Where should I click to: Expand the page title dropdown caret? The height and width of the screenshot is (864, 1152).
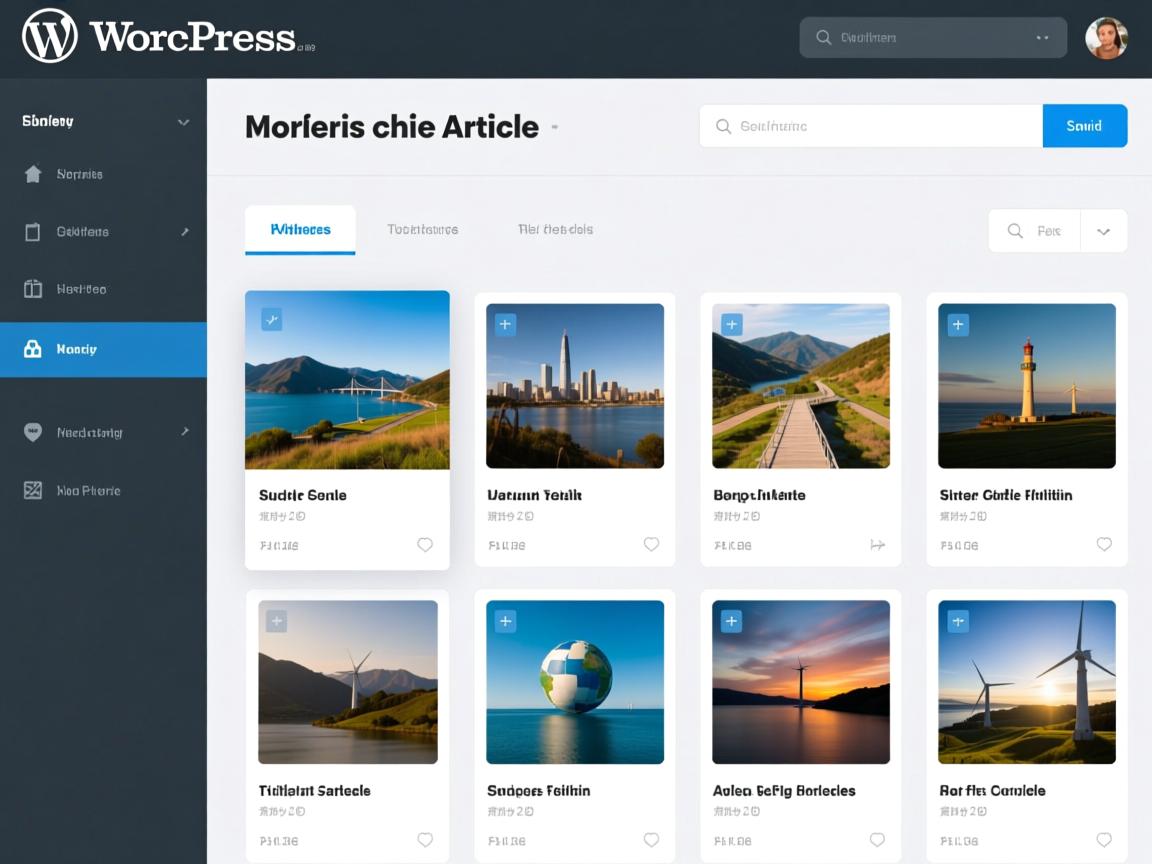click(x=555, y=128)
